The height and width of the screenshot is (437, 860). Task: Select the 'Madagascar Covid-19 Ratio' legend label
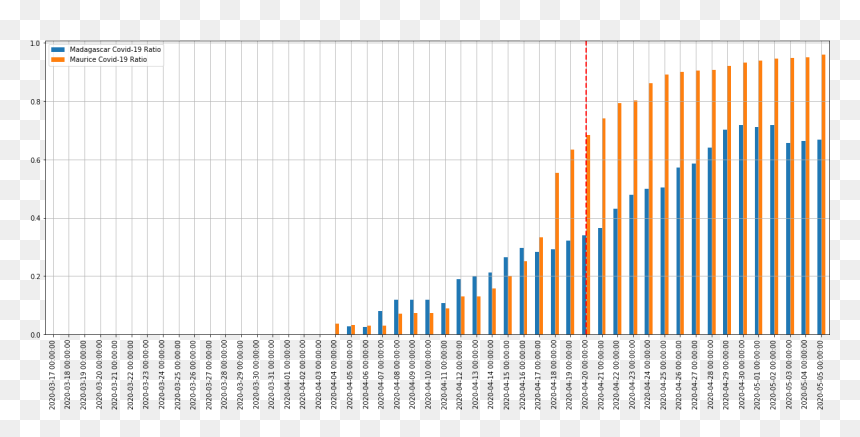(115, 49)
